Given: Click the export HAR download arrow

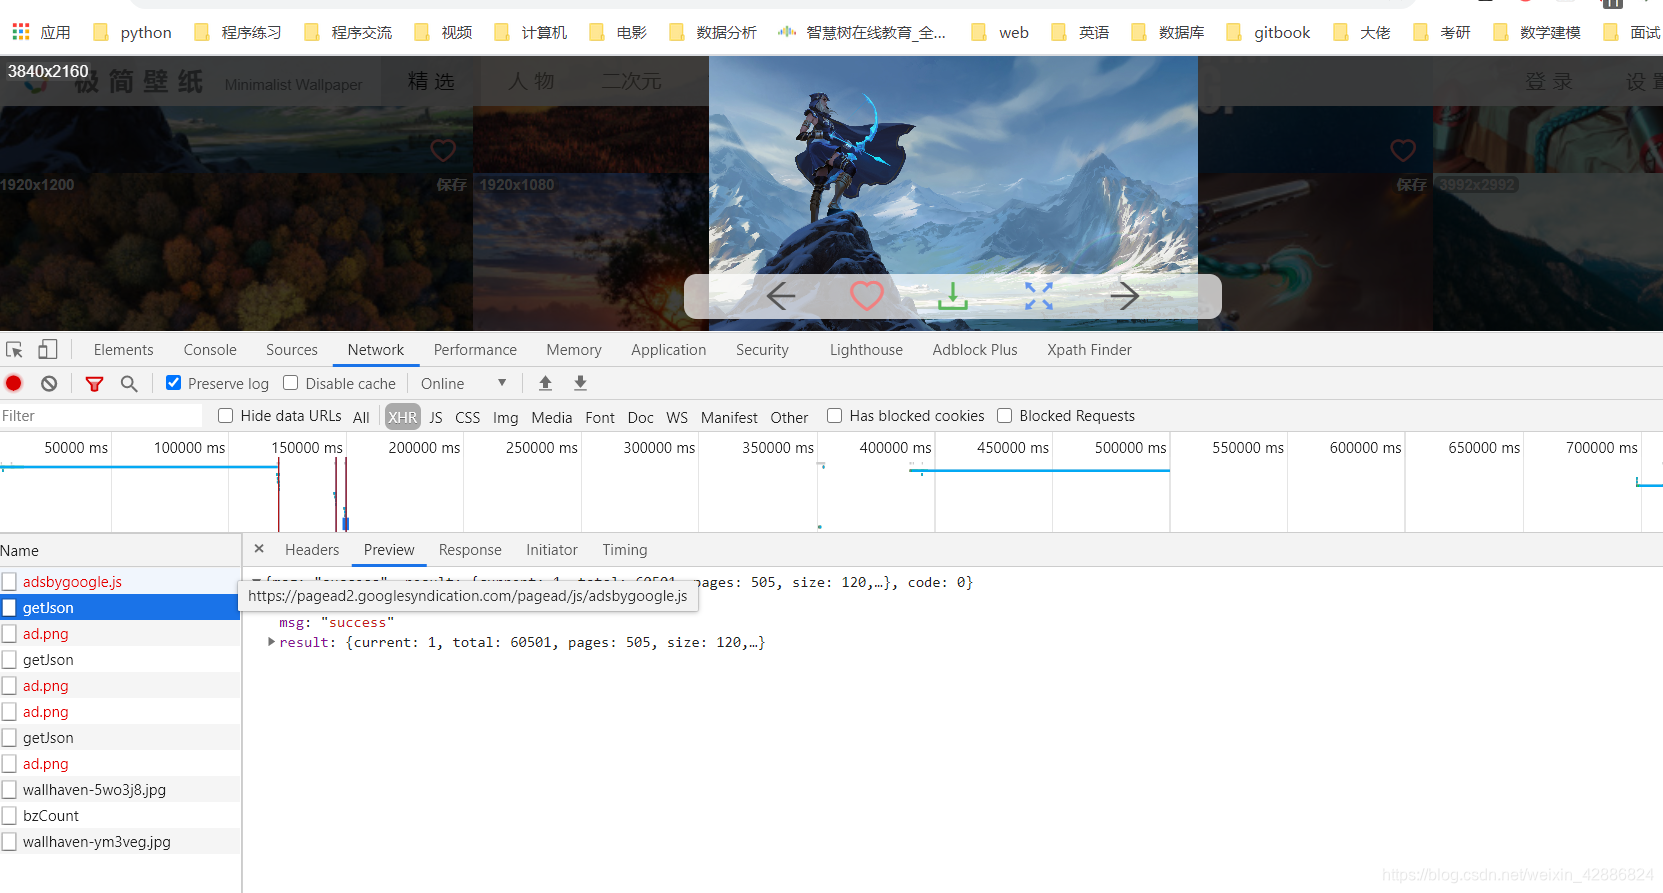Looking at the screenshot, I should click(x=580, y=383).
